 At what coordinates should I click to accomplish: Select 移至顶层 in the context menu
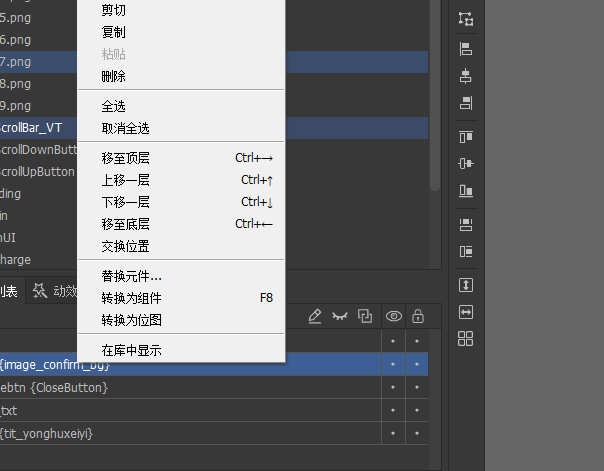pyautogui.click(x=181, y=158)
